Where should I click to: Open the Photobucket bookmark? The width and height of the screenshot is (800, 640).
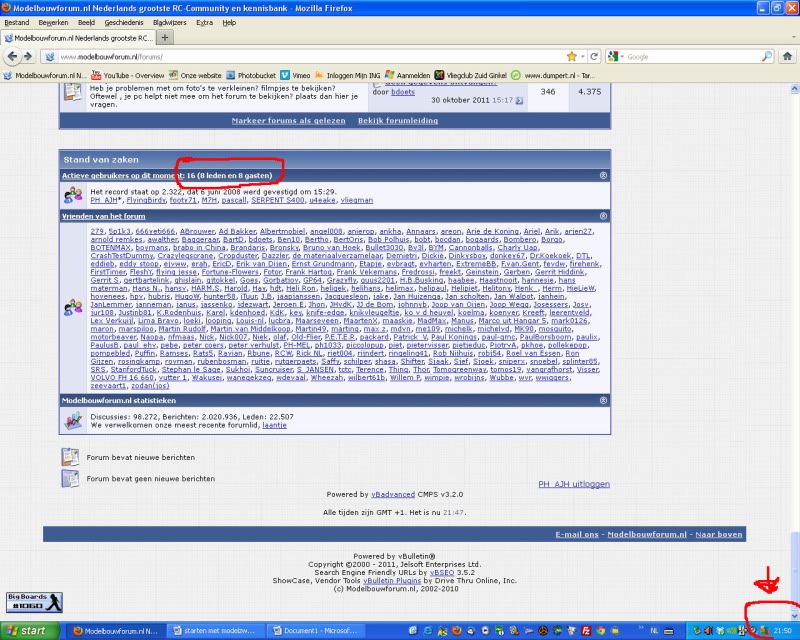pos(251,76)
